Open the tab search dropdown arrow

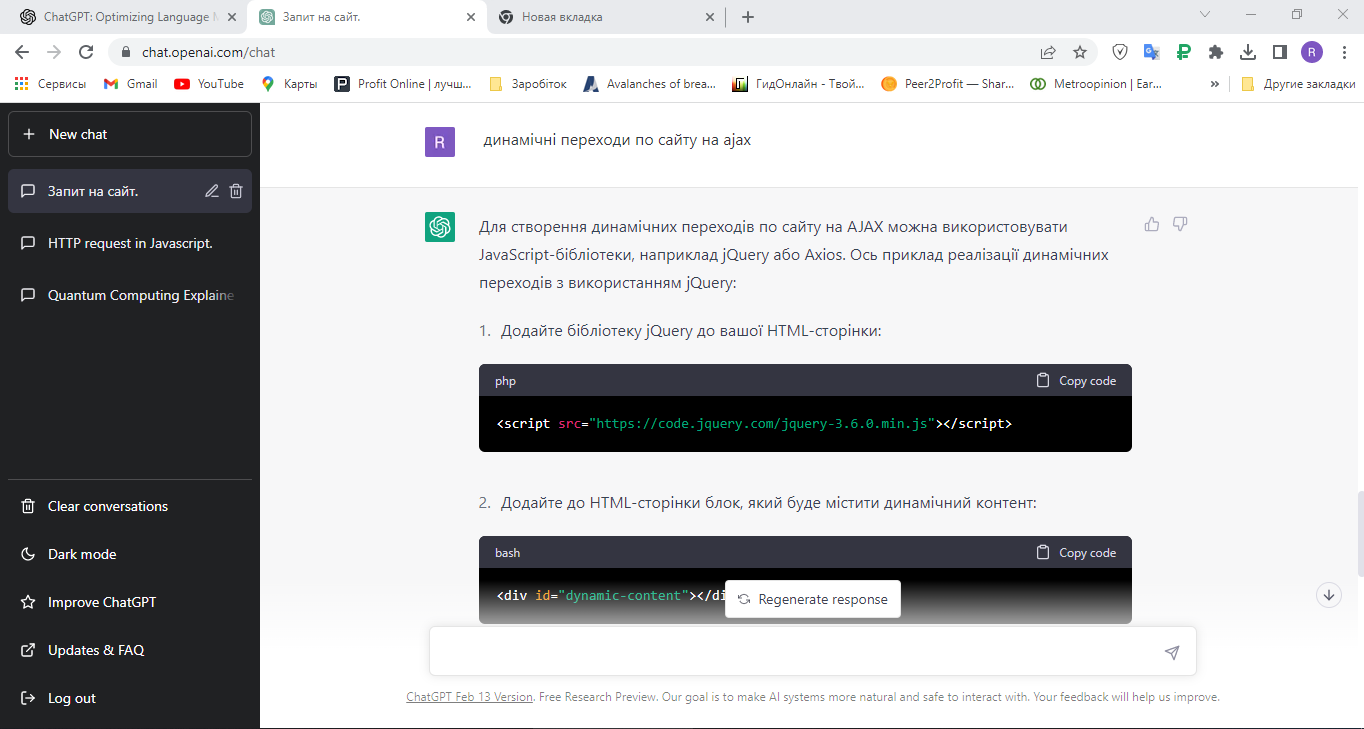(x=1205, y=15)
